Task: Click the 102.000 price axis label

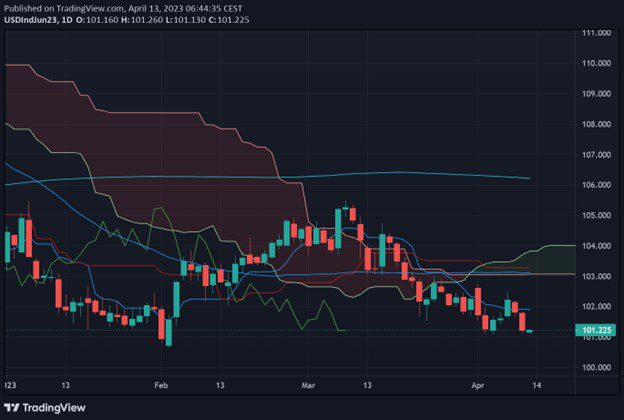Action: click(x=596, y=307)
